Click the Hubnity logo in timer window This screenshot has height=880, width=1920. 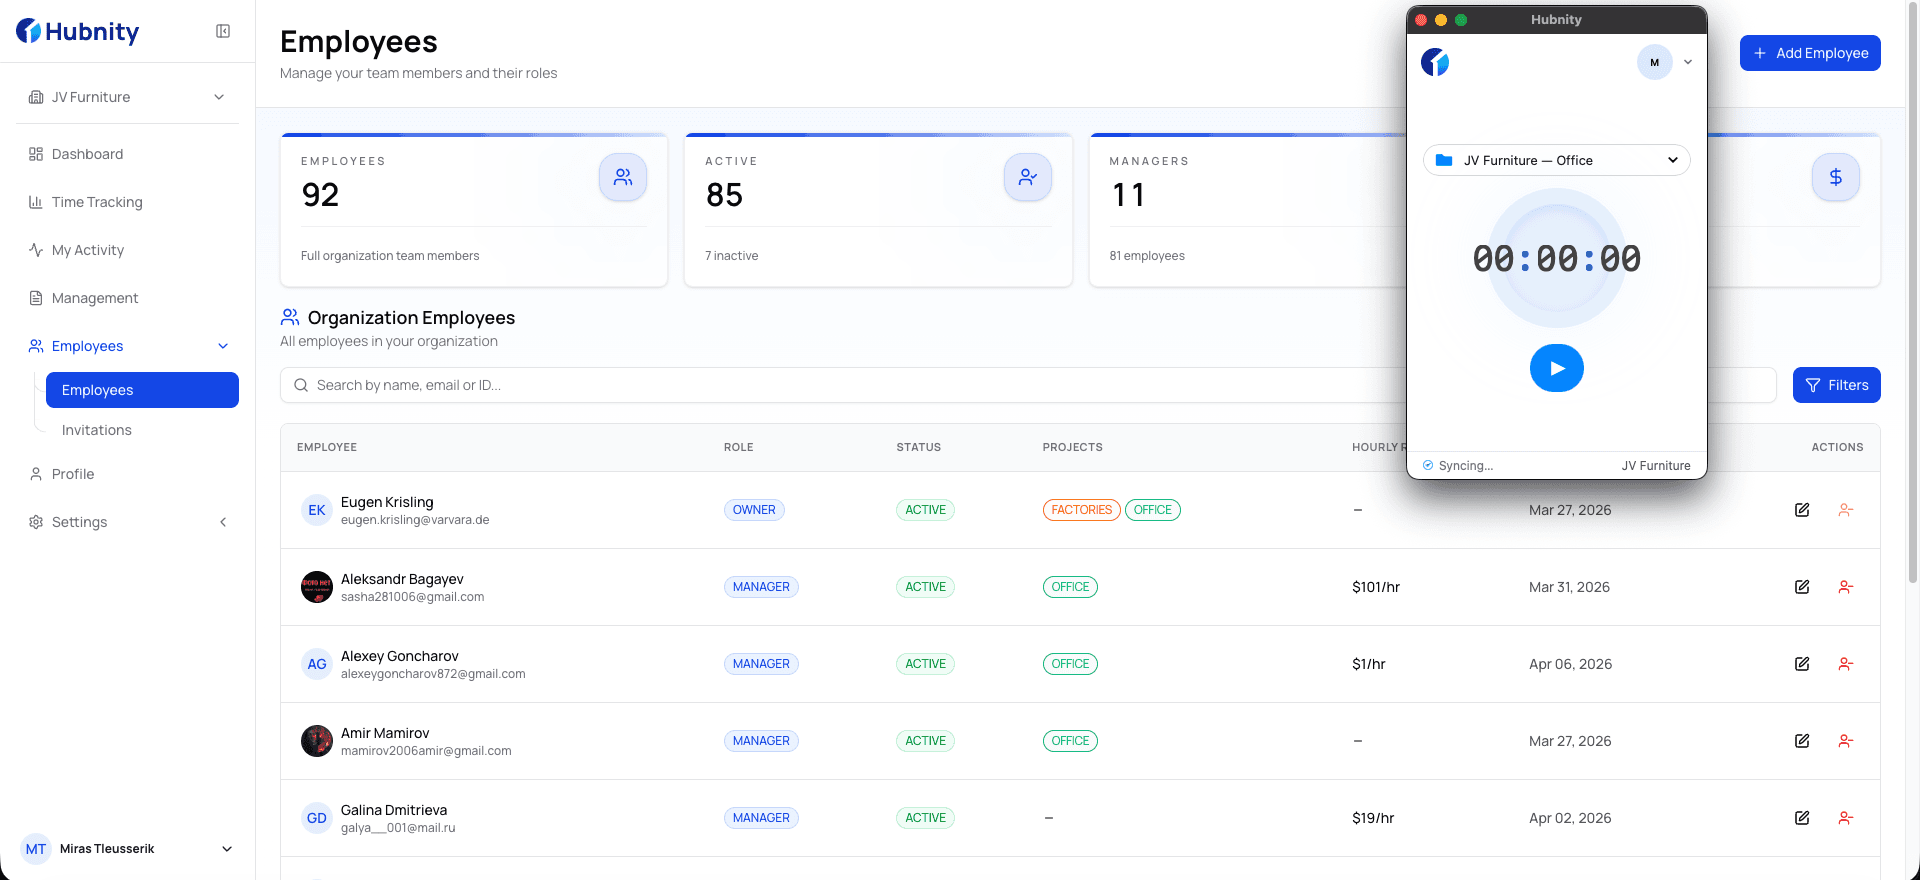1435,62
